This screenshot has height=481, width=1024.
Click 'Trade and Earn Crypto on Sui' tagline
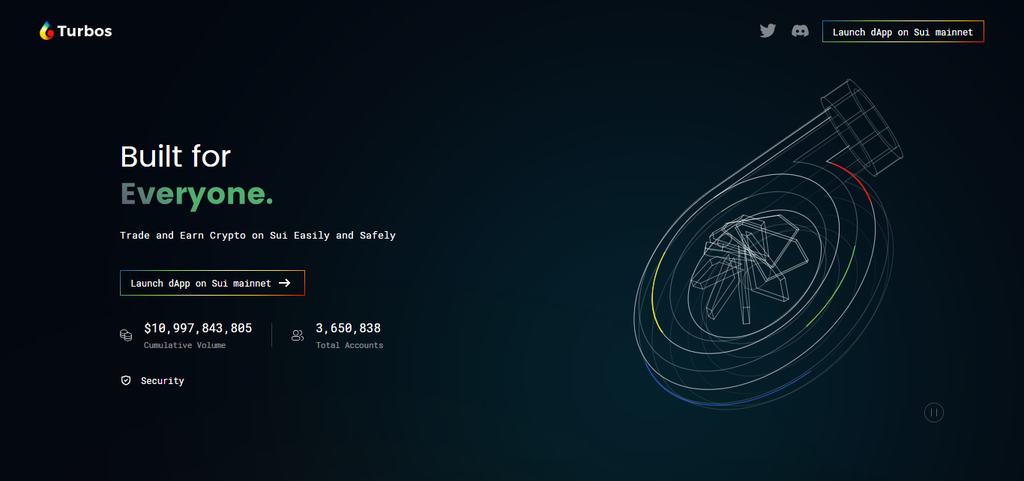tap(258, 235)
